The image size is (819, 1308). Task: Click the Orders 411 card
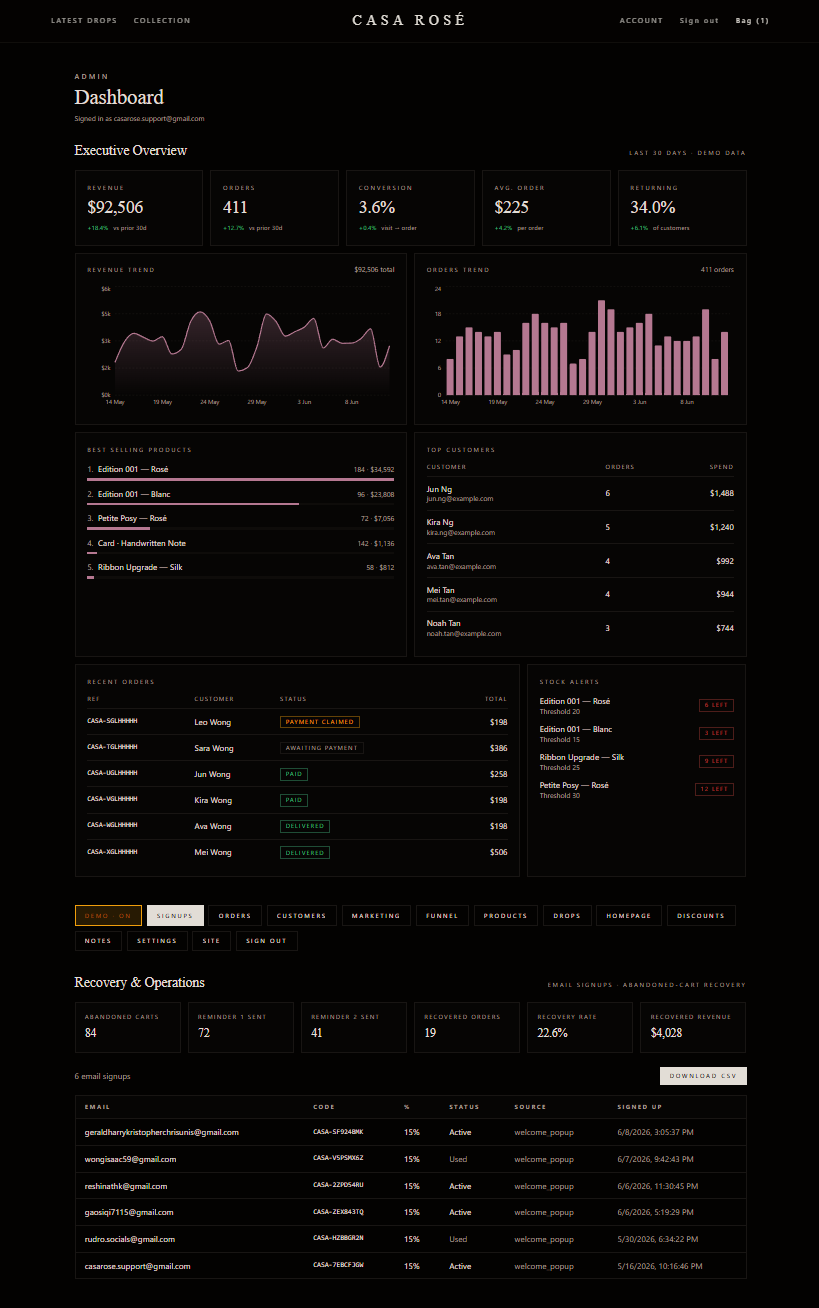tap(275, 208)
